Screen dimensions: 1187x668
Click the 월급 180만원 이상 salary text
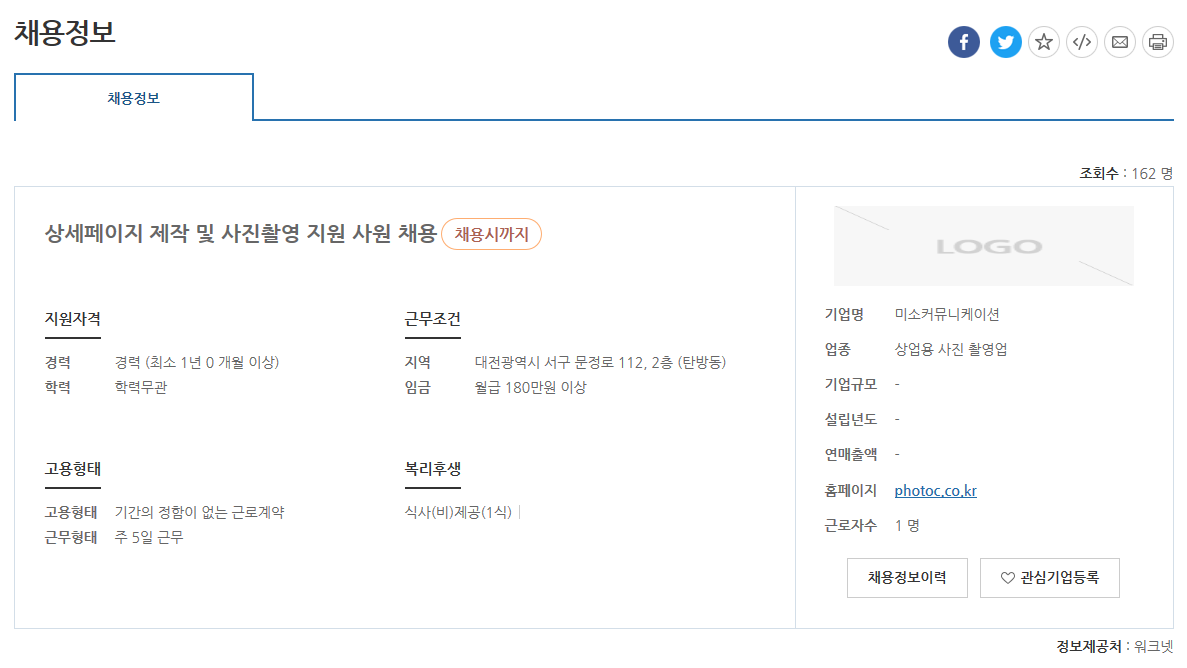pos(530,387)
